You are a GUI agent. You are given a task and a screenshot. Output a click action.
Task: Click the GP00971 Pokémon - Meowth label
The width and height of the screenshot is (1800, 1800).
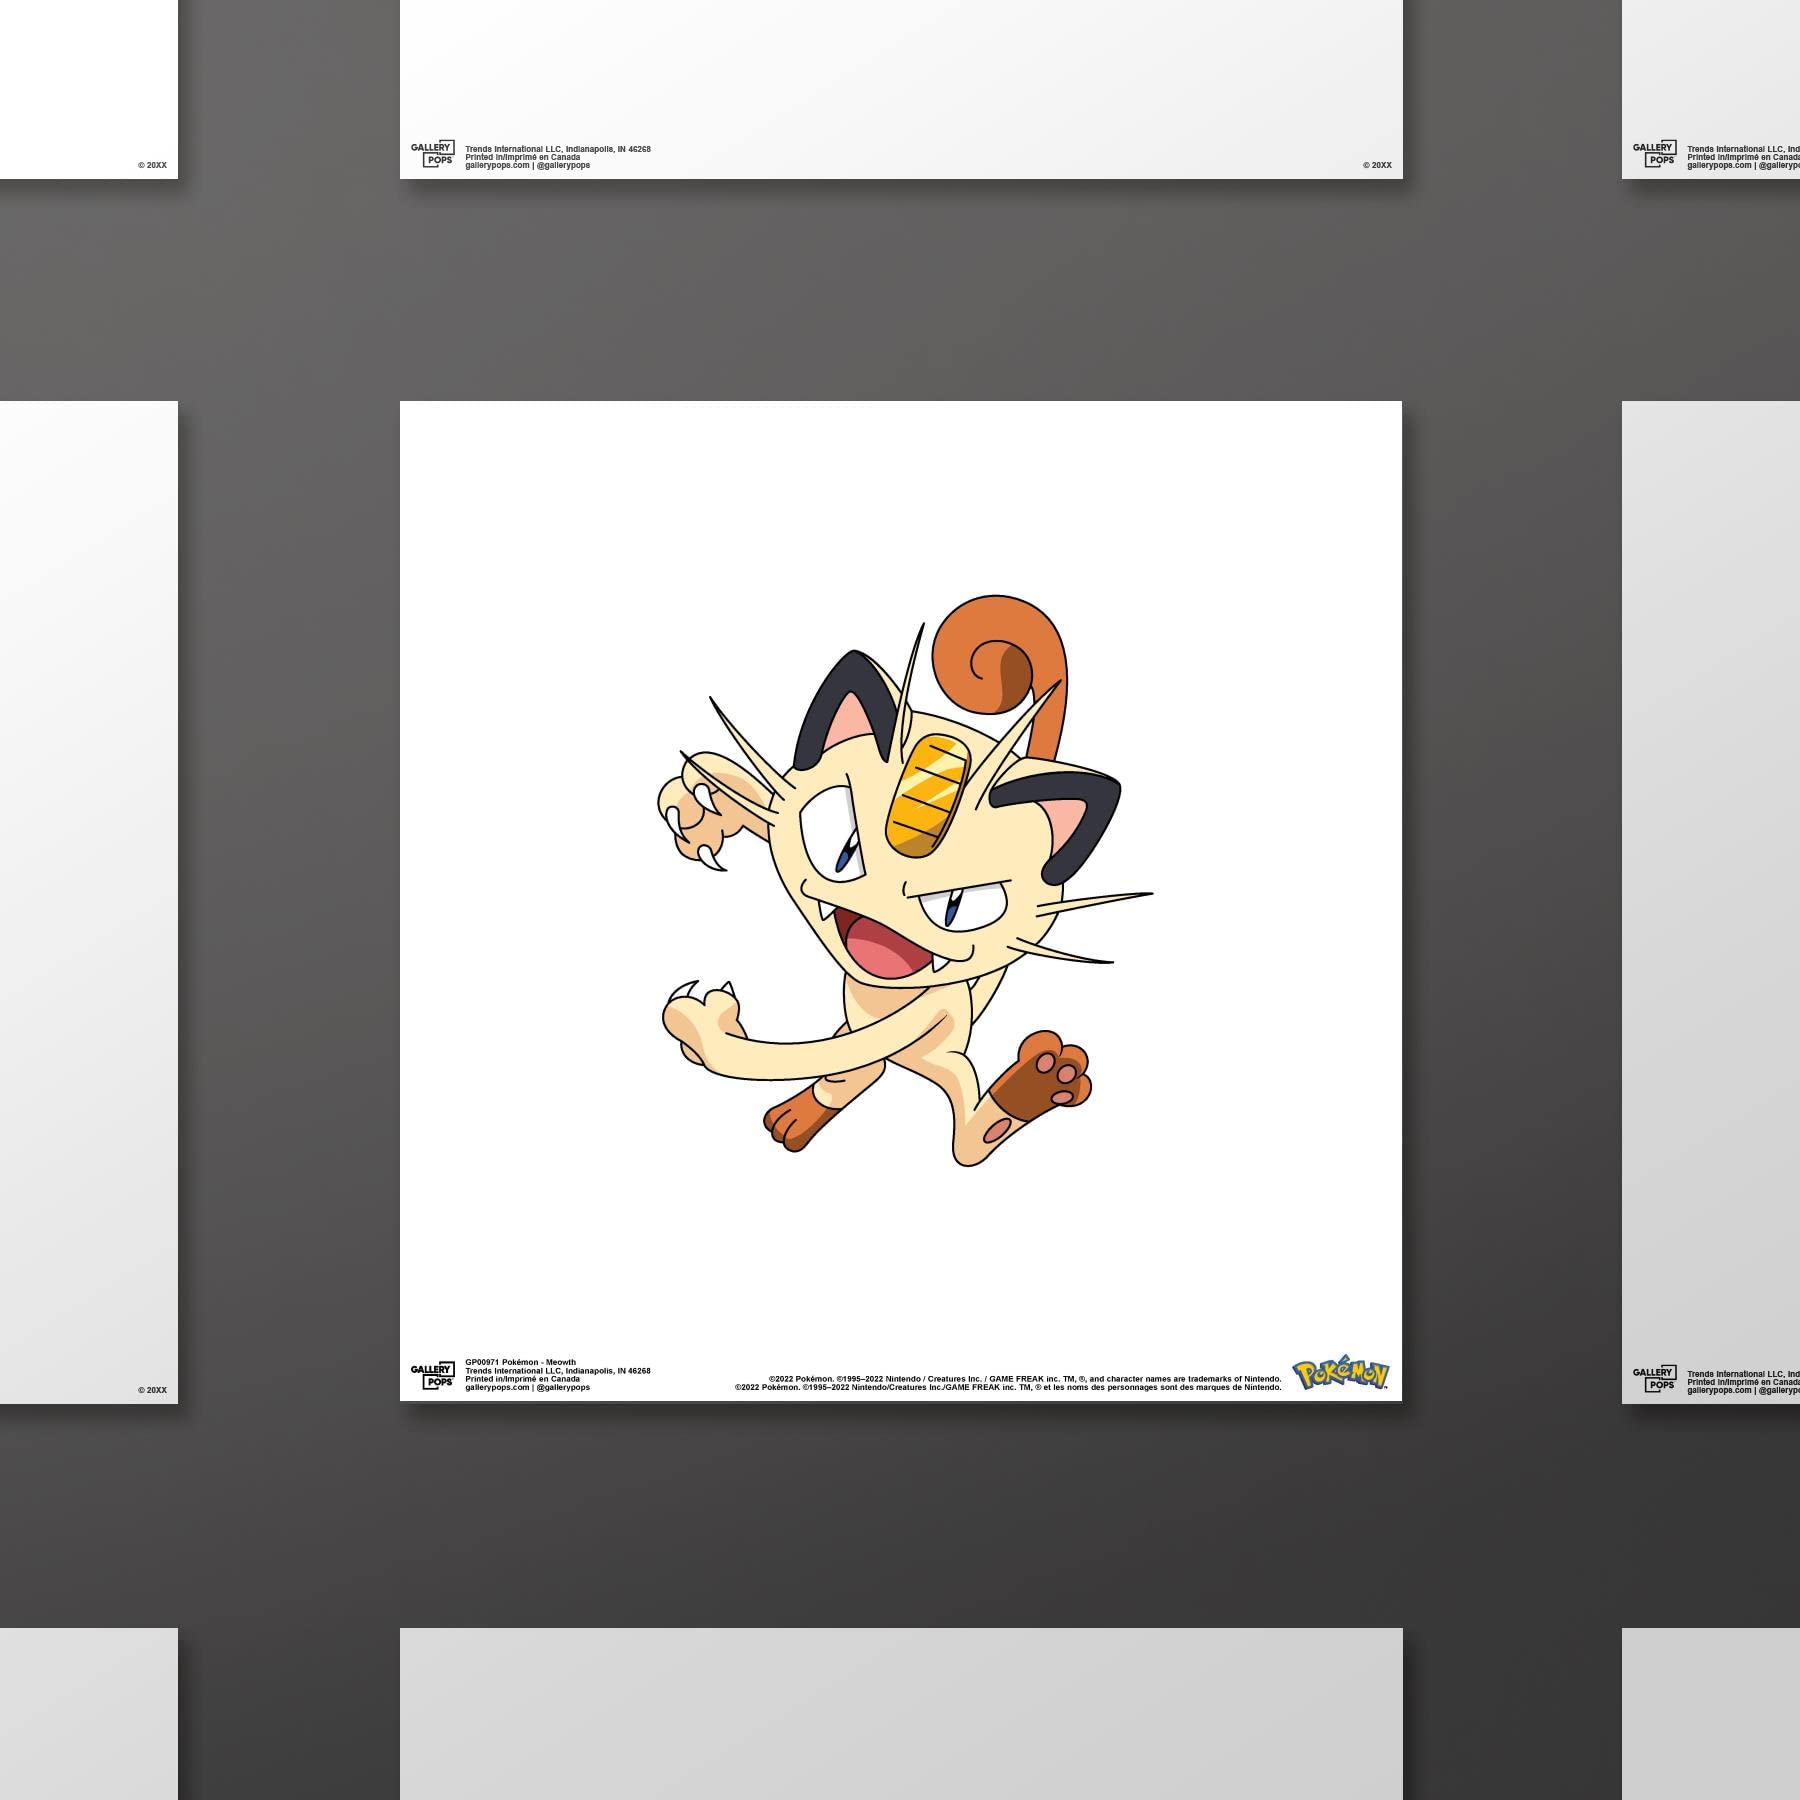pos(520,1362)
